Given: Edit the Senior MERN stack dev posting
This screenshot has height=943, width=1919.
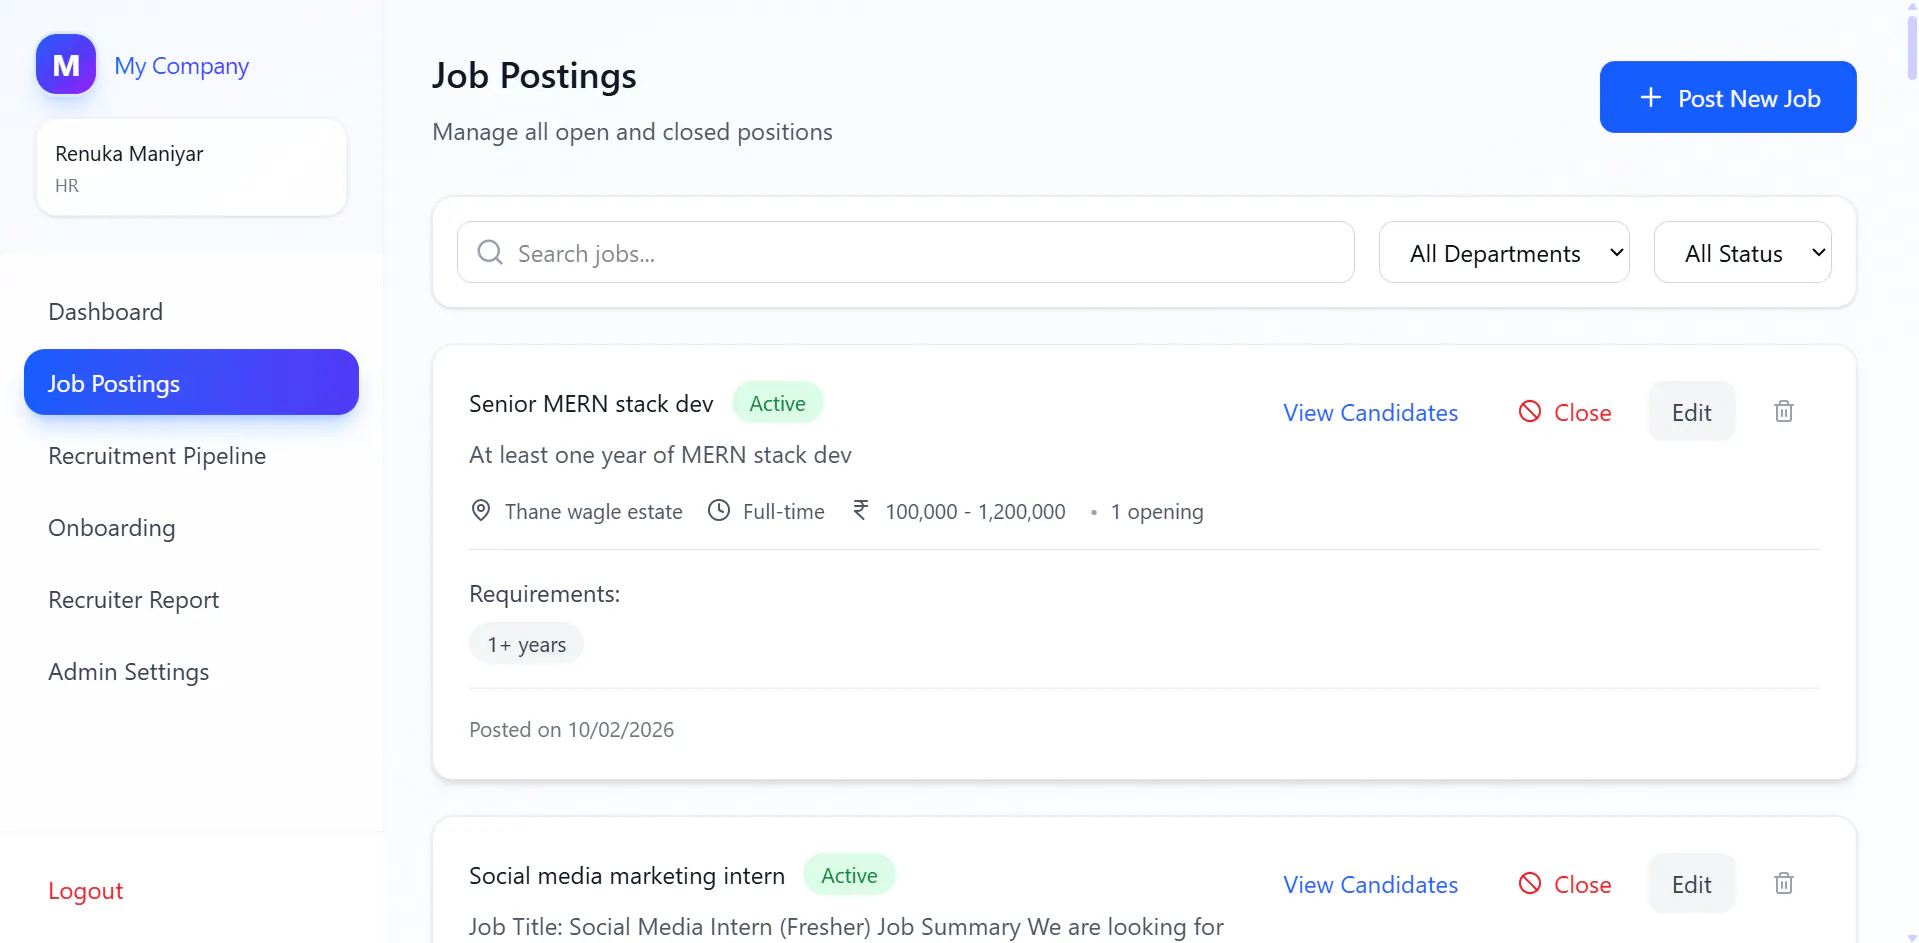Looking at the screenshot, I should click(1691, 412).
